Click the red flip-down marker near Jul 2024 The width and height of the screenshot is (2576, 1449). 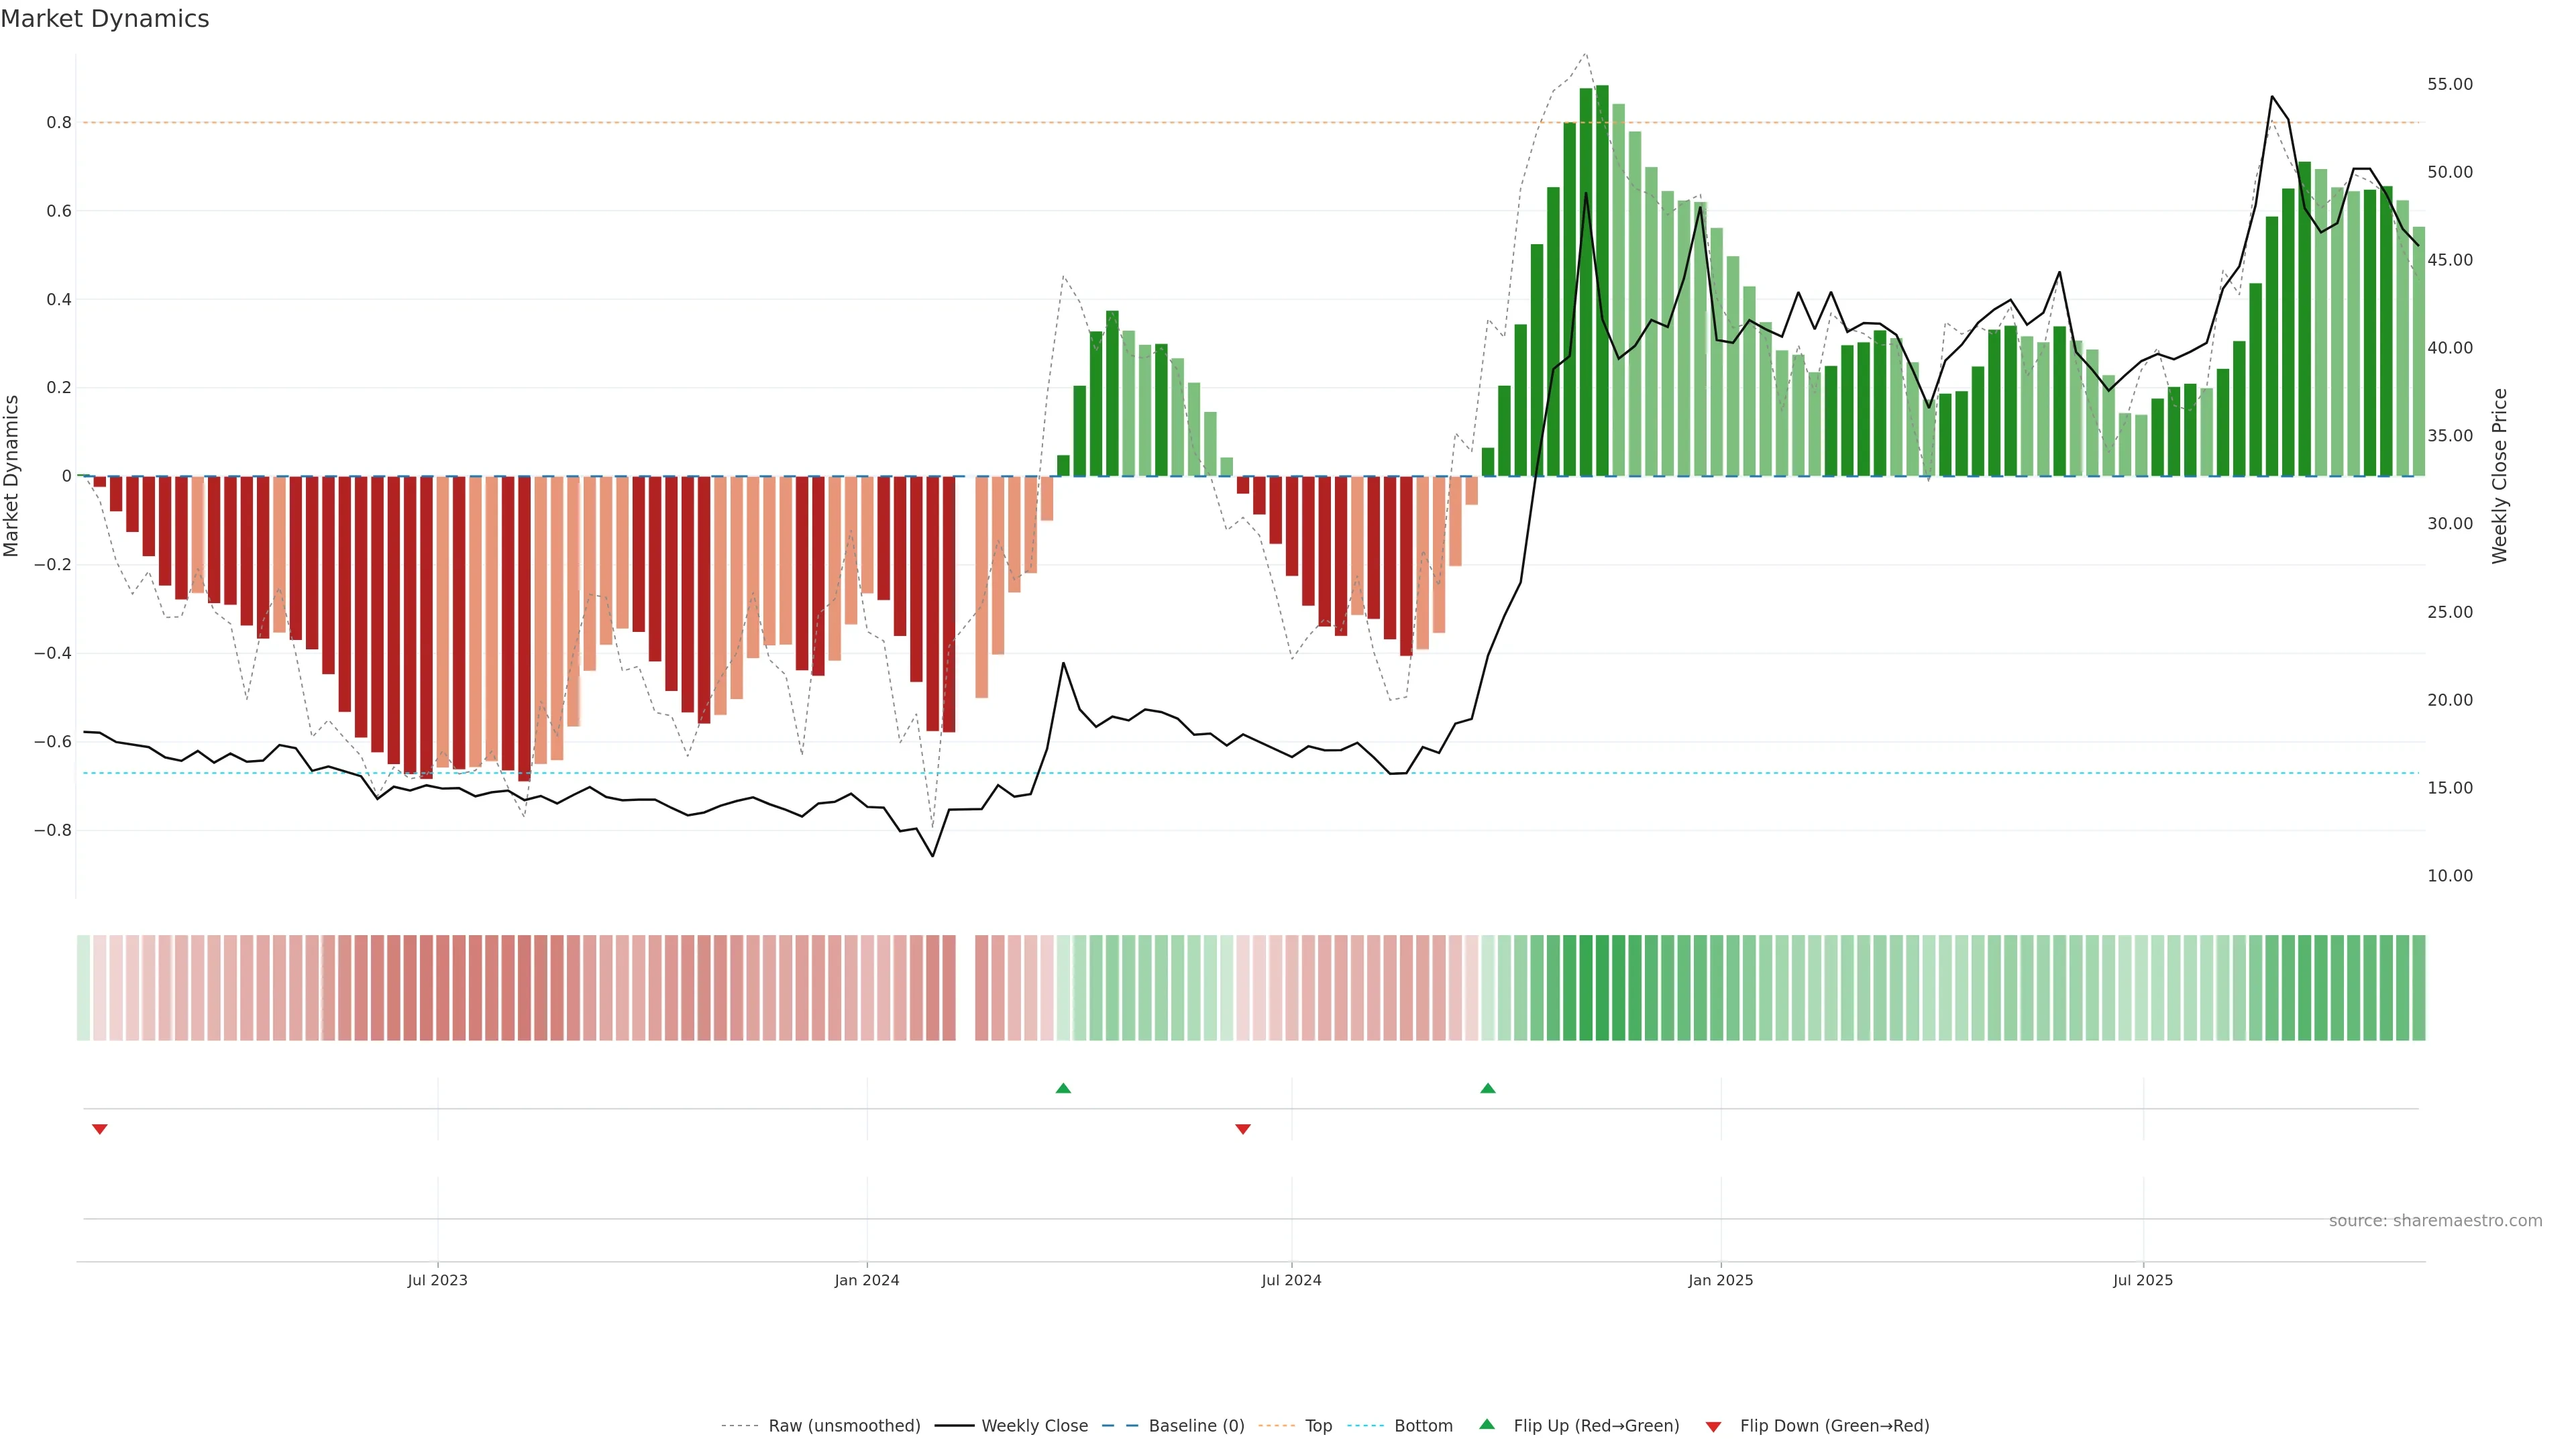point(1243,1129)
